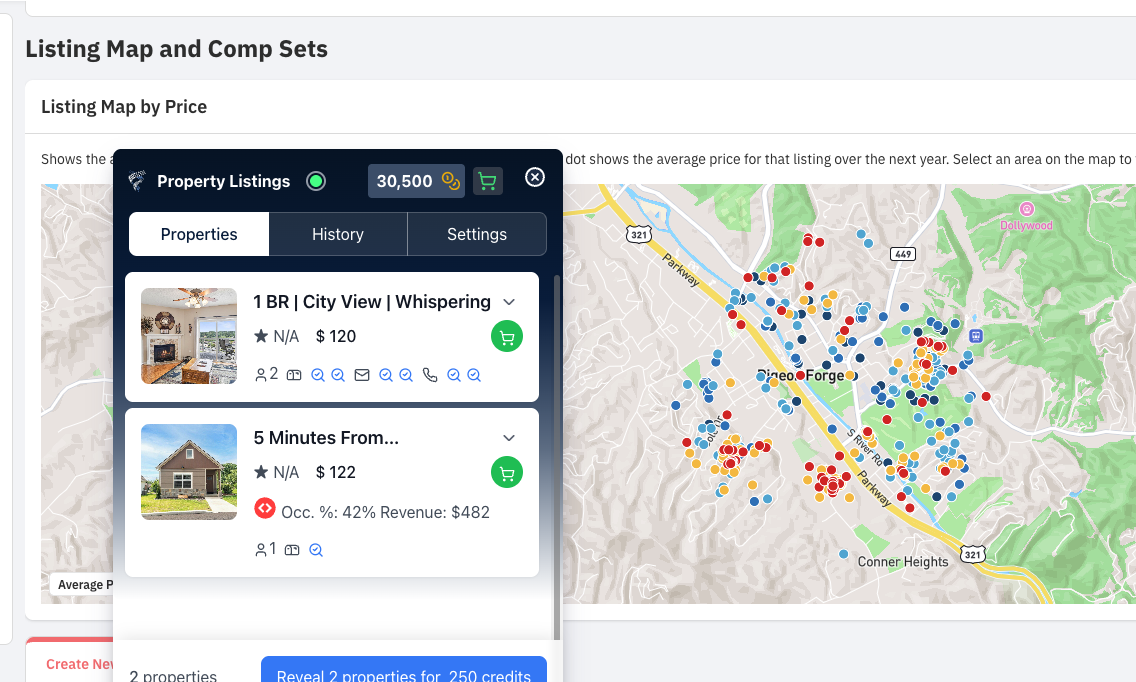Expand the 5 Minutes From listing details
The height and width of the screenshot is (682, 1136).
click(x=509, y=437)
